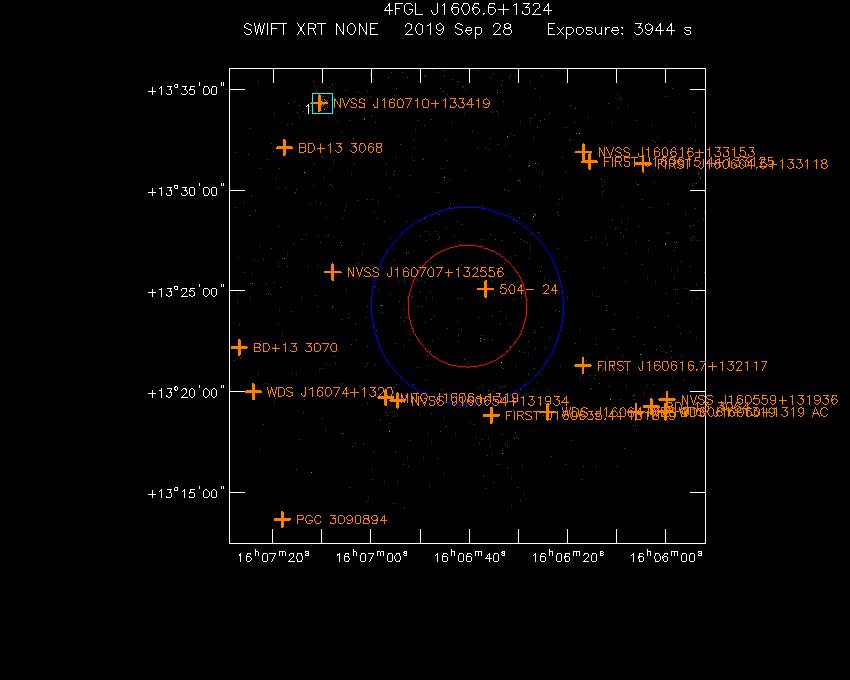Click the NVSS J160559+131936 label
This screenshot has height=680, width=850.
(759, 400)
